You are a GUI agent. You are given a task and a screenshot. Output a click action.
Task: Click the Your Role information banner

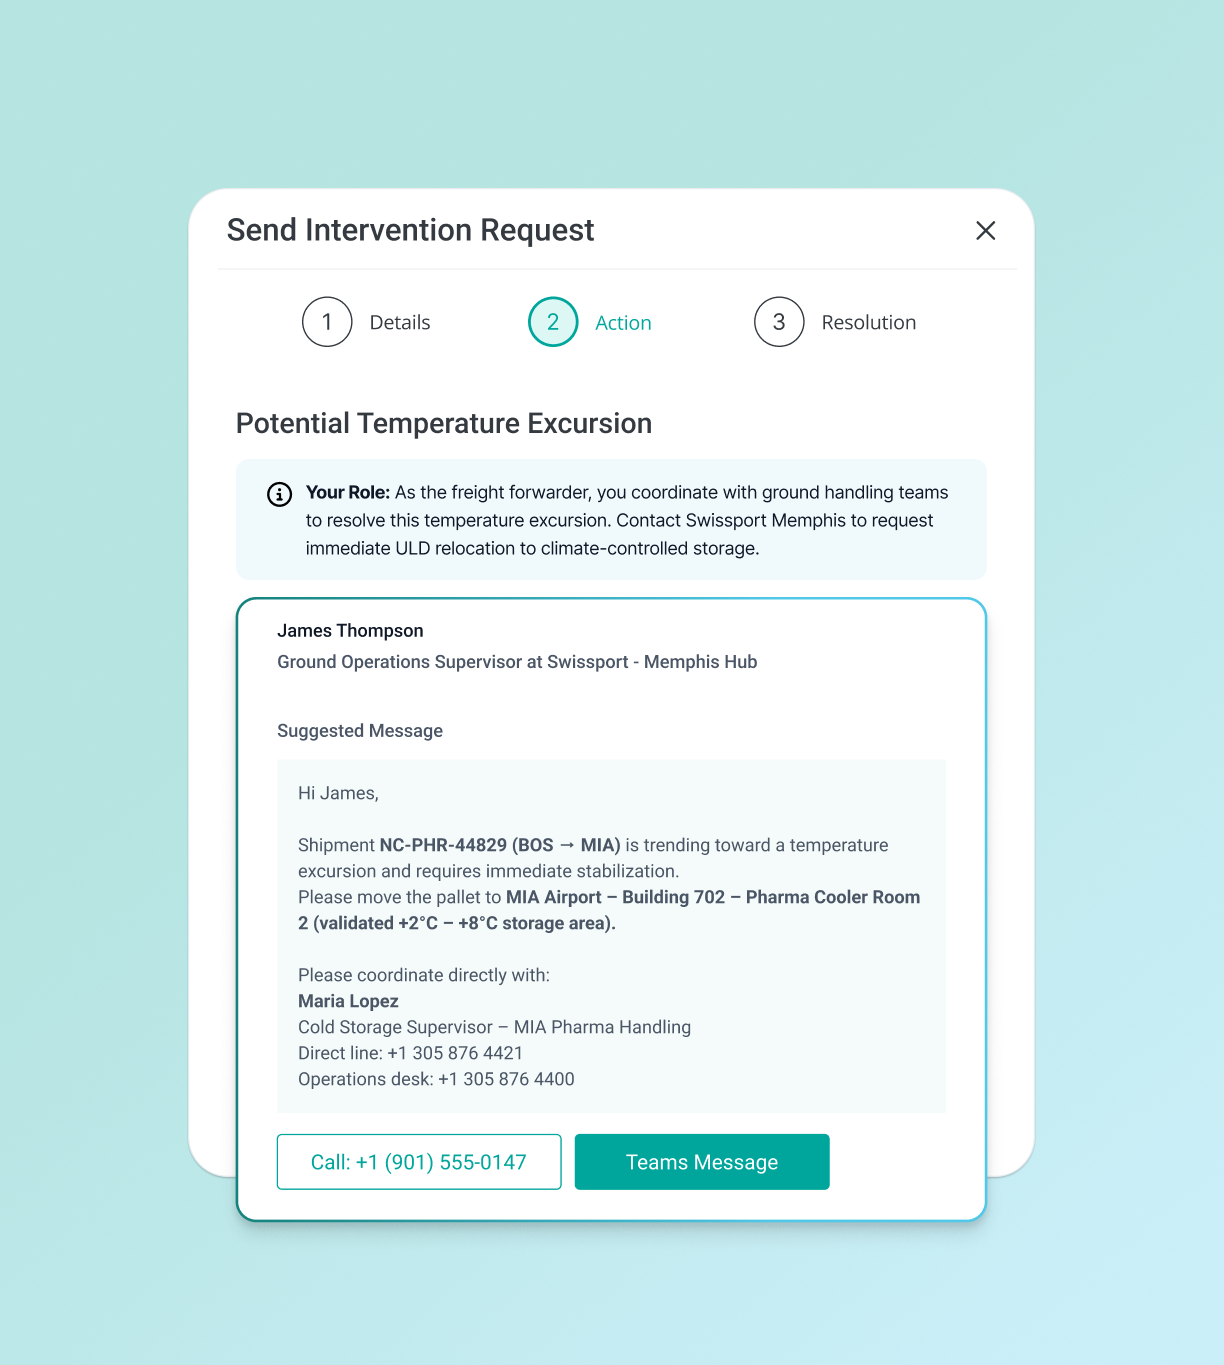click(611, 519)
